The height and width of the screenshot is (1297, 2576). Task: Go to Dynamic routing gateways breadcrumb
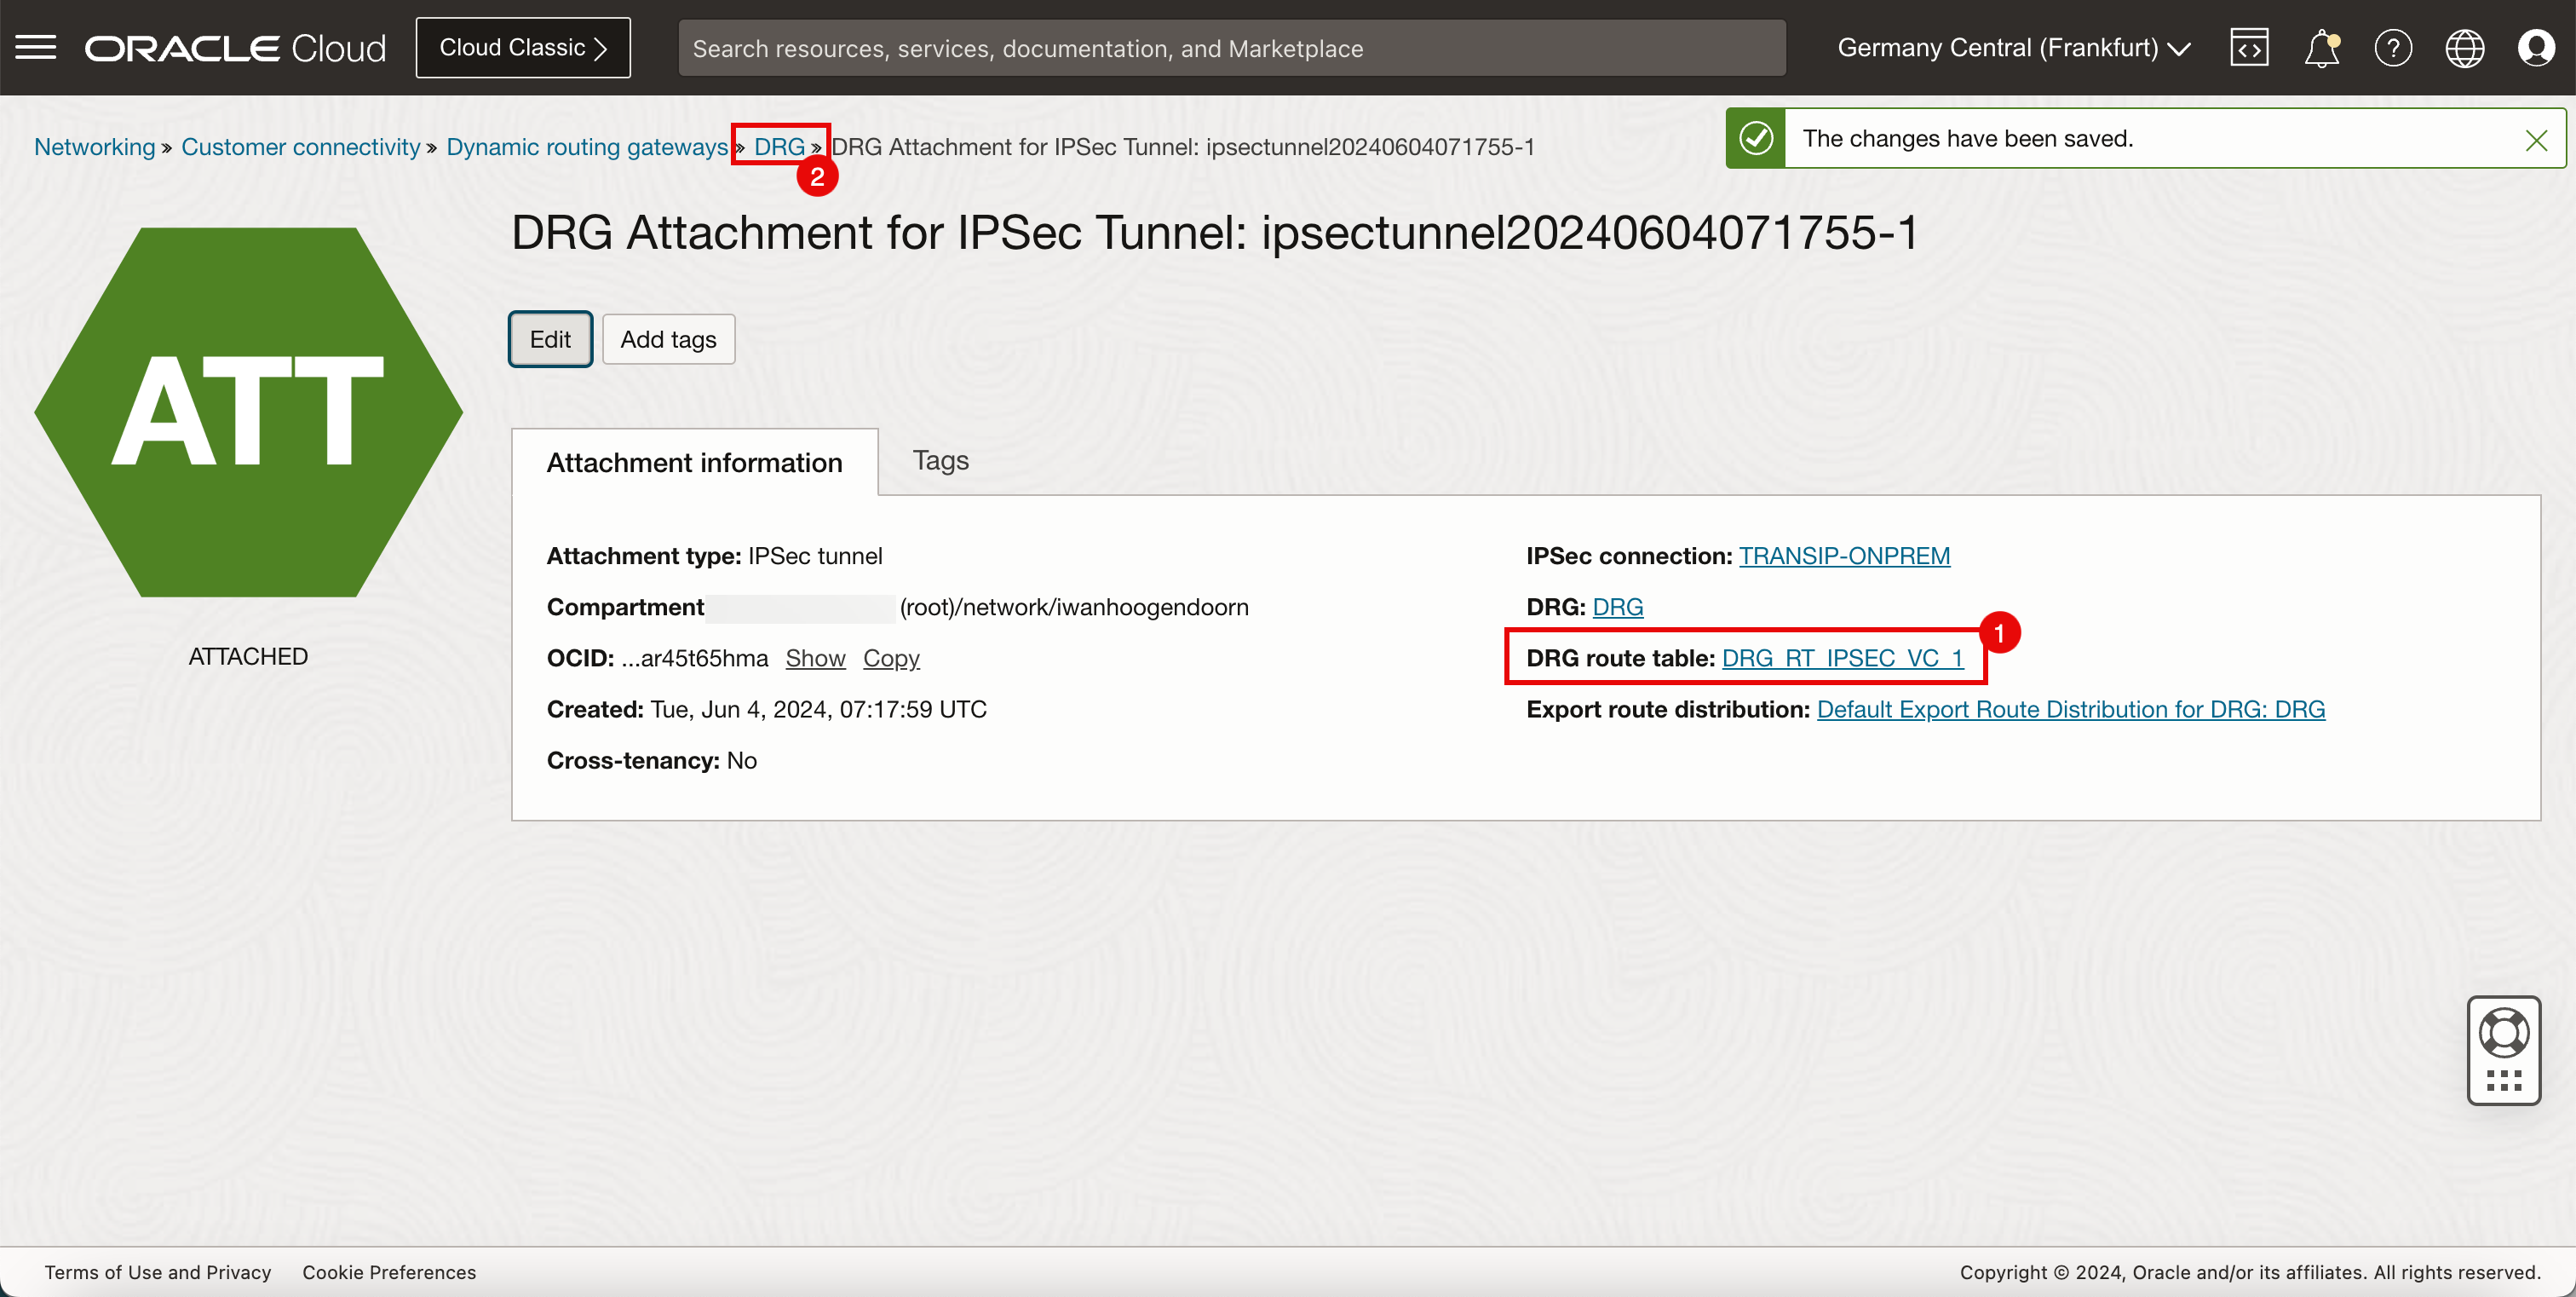point(587,147)
